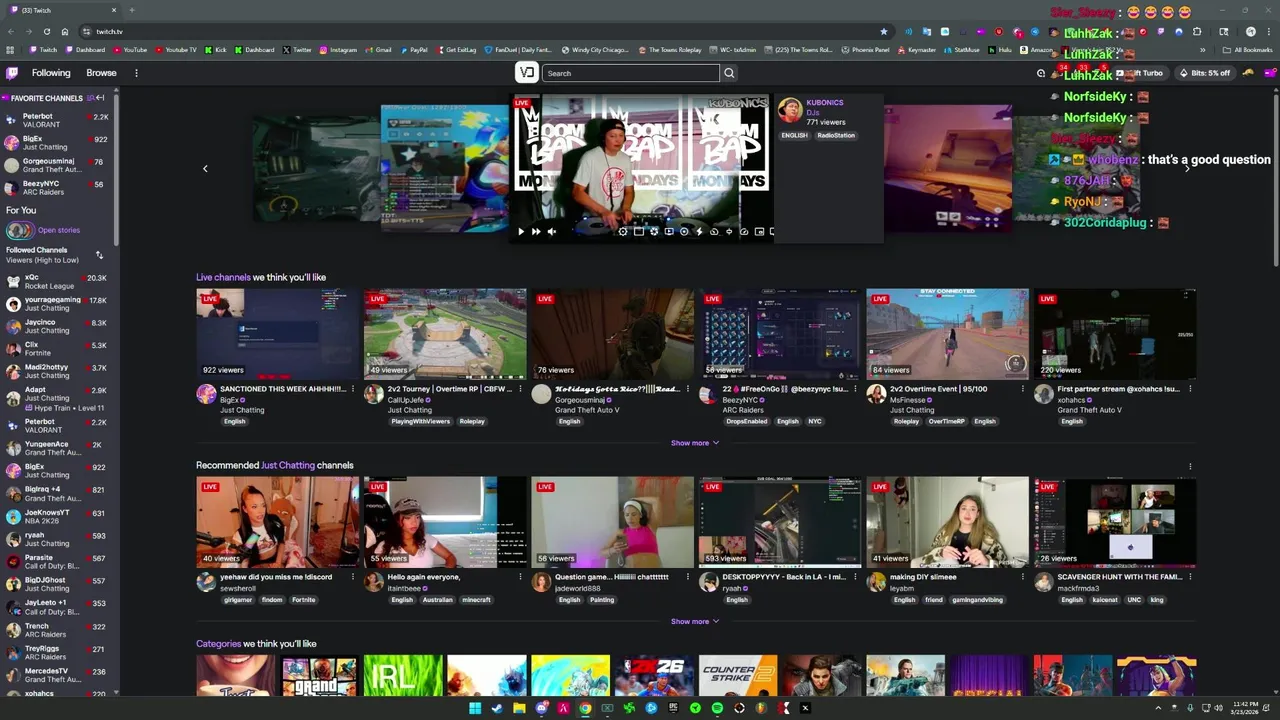Screen dimensions: 1280x720
Task: Expand Live channels with Show more
Action: tap(694, 443)
